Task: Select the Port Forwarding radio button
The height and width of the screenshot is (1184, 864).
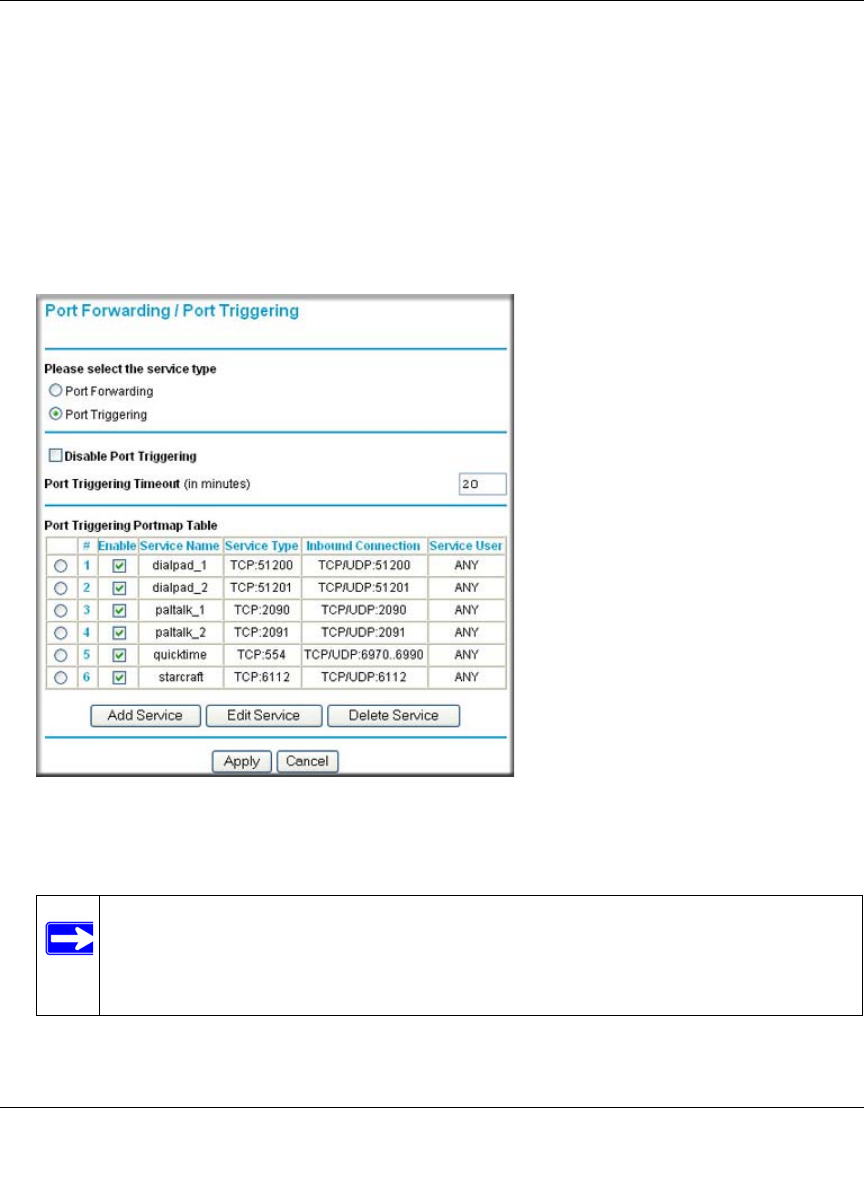Action: tap(55, 390)
